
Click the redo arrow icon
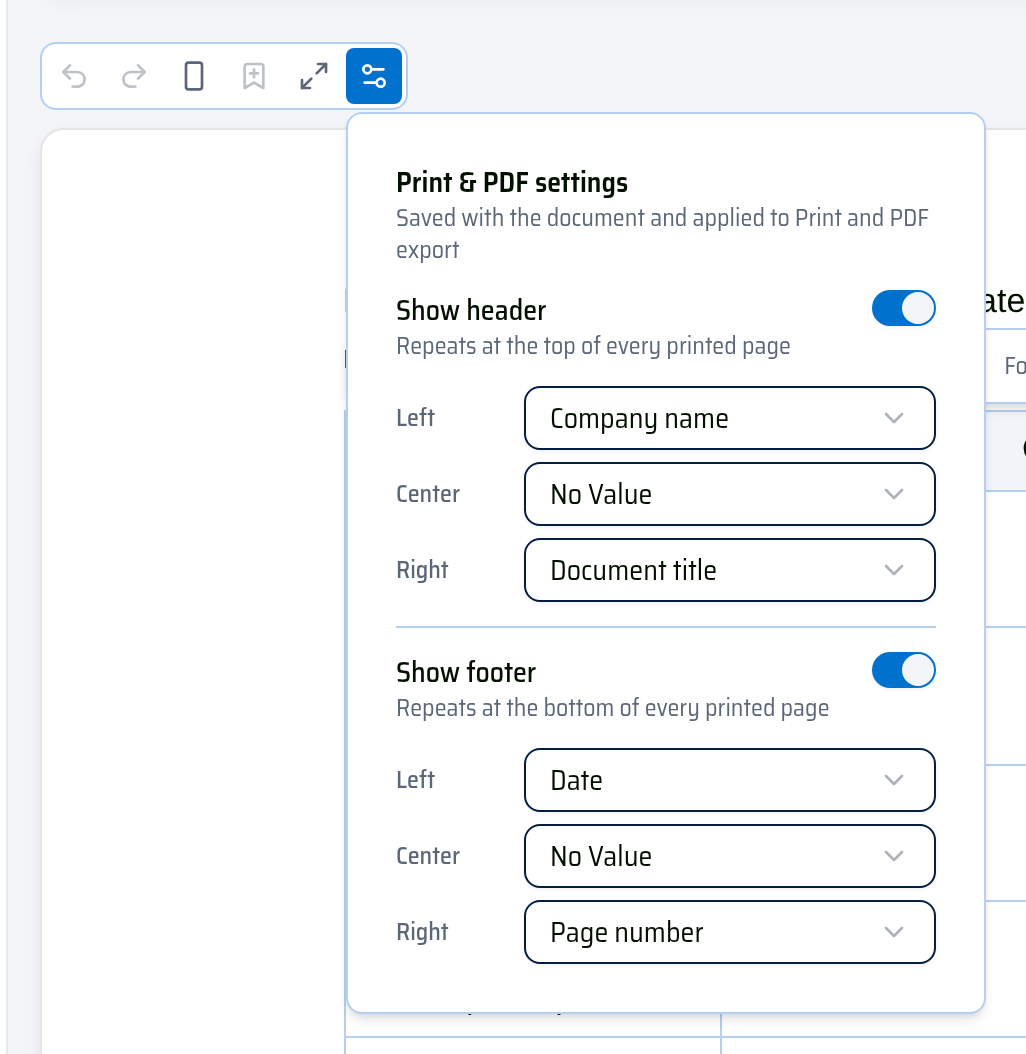134,76
